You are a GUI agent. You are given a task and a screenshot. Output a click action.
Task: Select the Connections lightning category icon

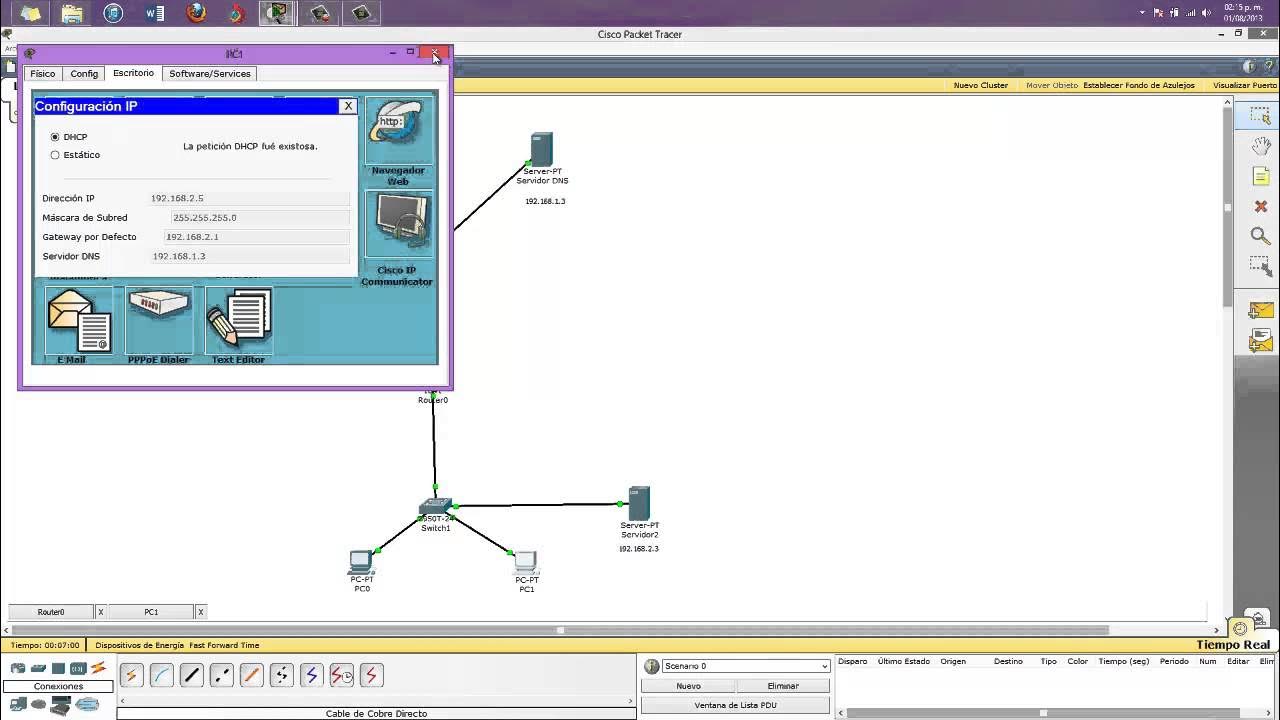98,668
